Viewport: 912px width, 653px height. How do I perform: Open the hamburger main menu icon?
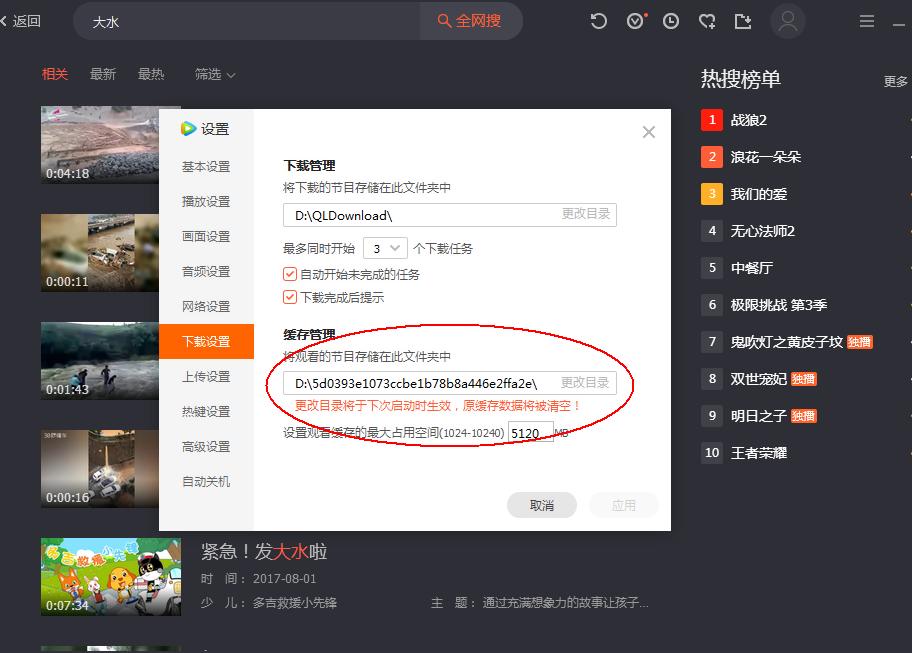coord(865,20)
